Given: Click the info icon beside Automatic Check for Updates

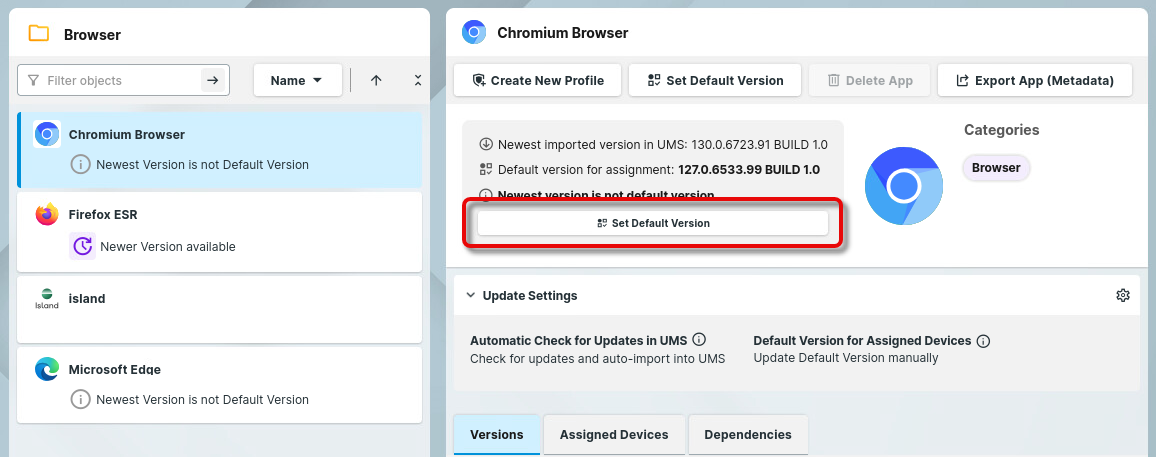Looking at the screenshot, I should point(699,340).
